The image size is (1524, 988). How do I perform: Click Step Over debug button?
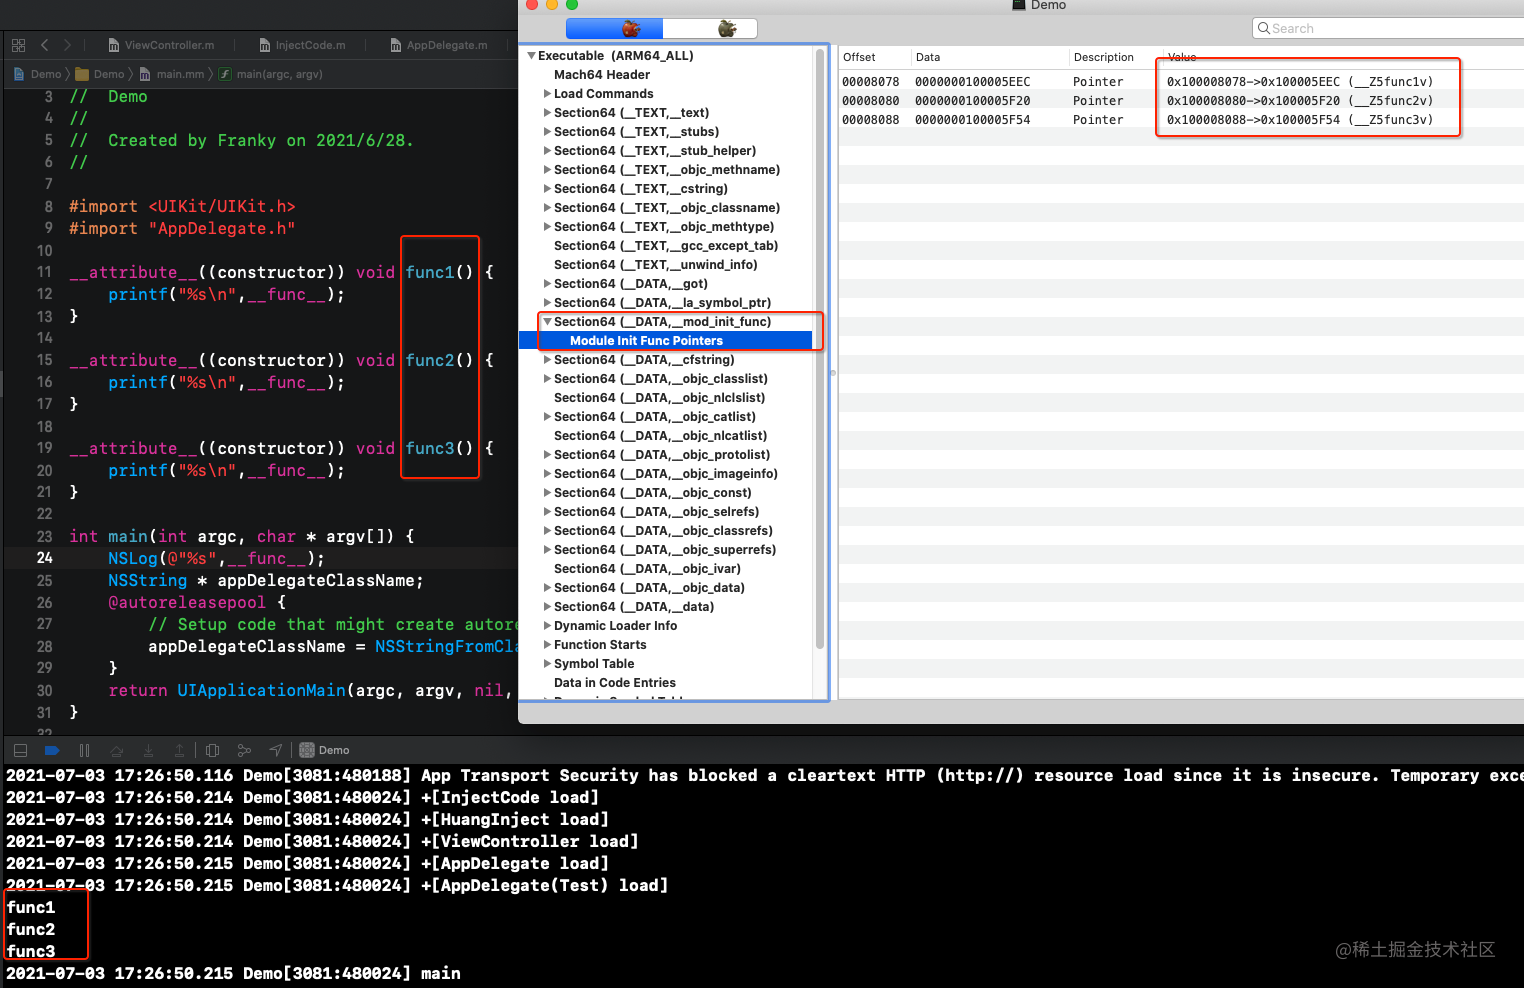116,750
